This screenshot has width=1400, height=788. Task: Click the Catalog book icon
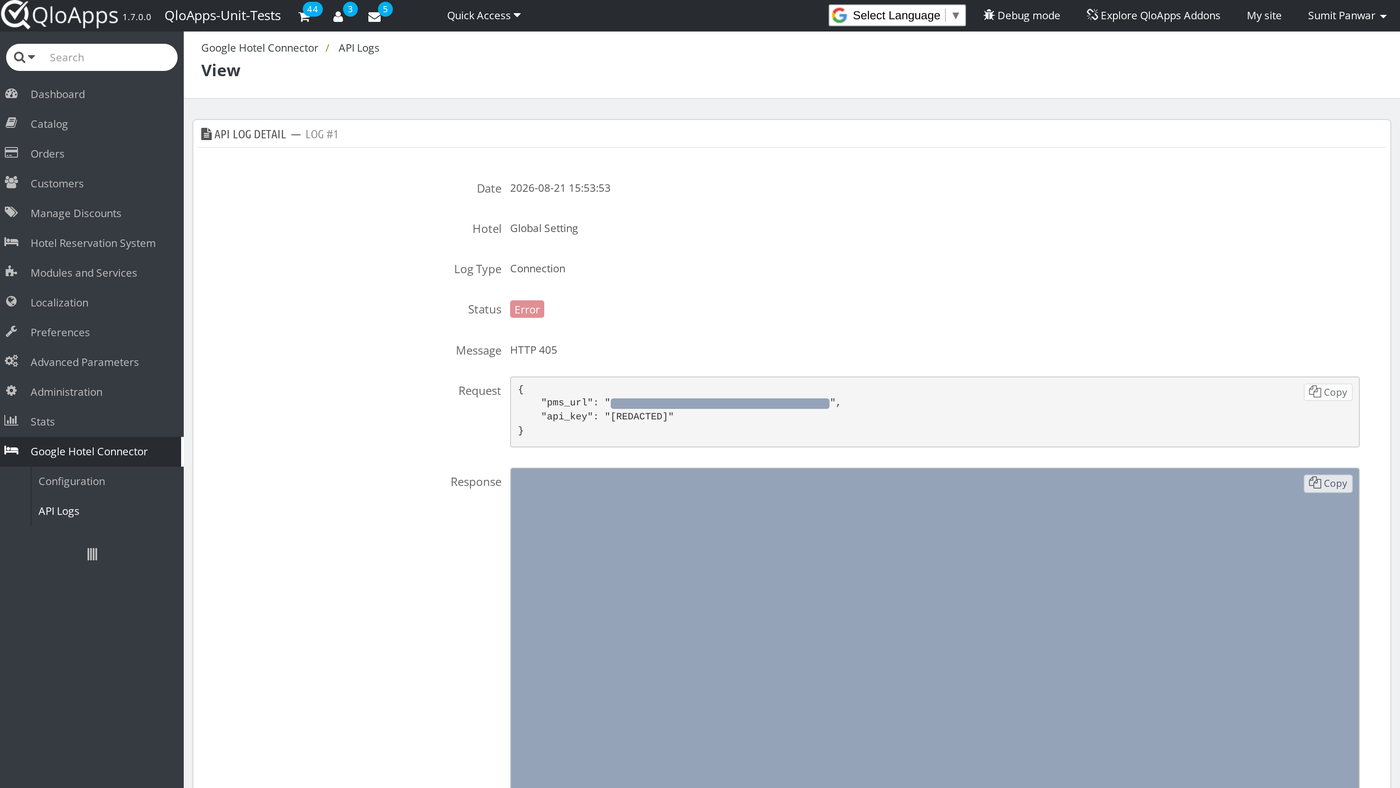(x=12, y=124)
